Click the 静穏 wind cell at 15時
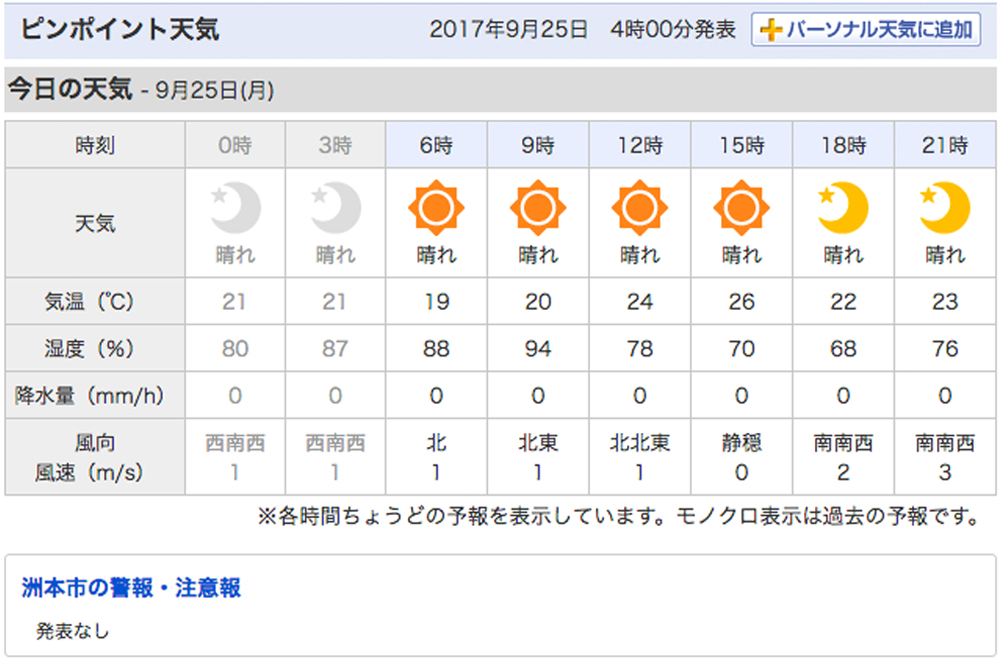 pyautogui.click(x=741, y=443)
